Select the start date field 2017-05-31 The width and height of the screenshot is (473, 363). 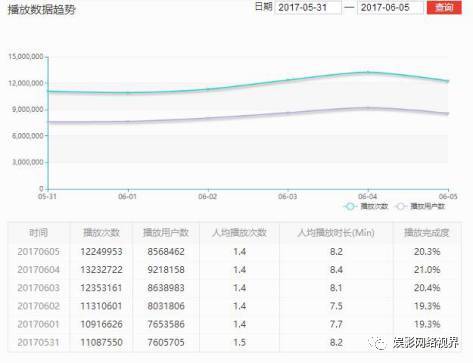point(308,7)
